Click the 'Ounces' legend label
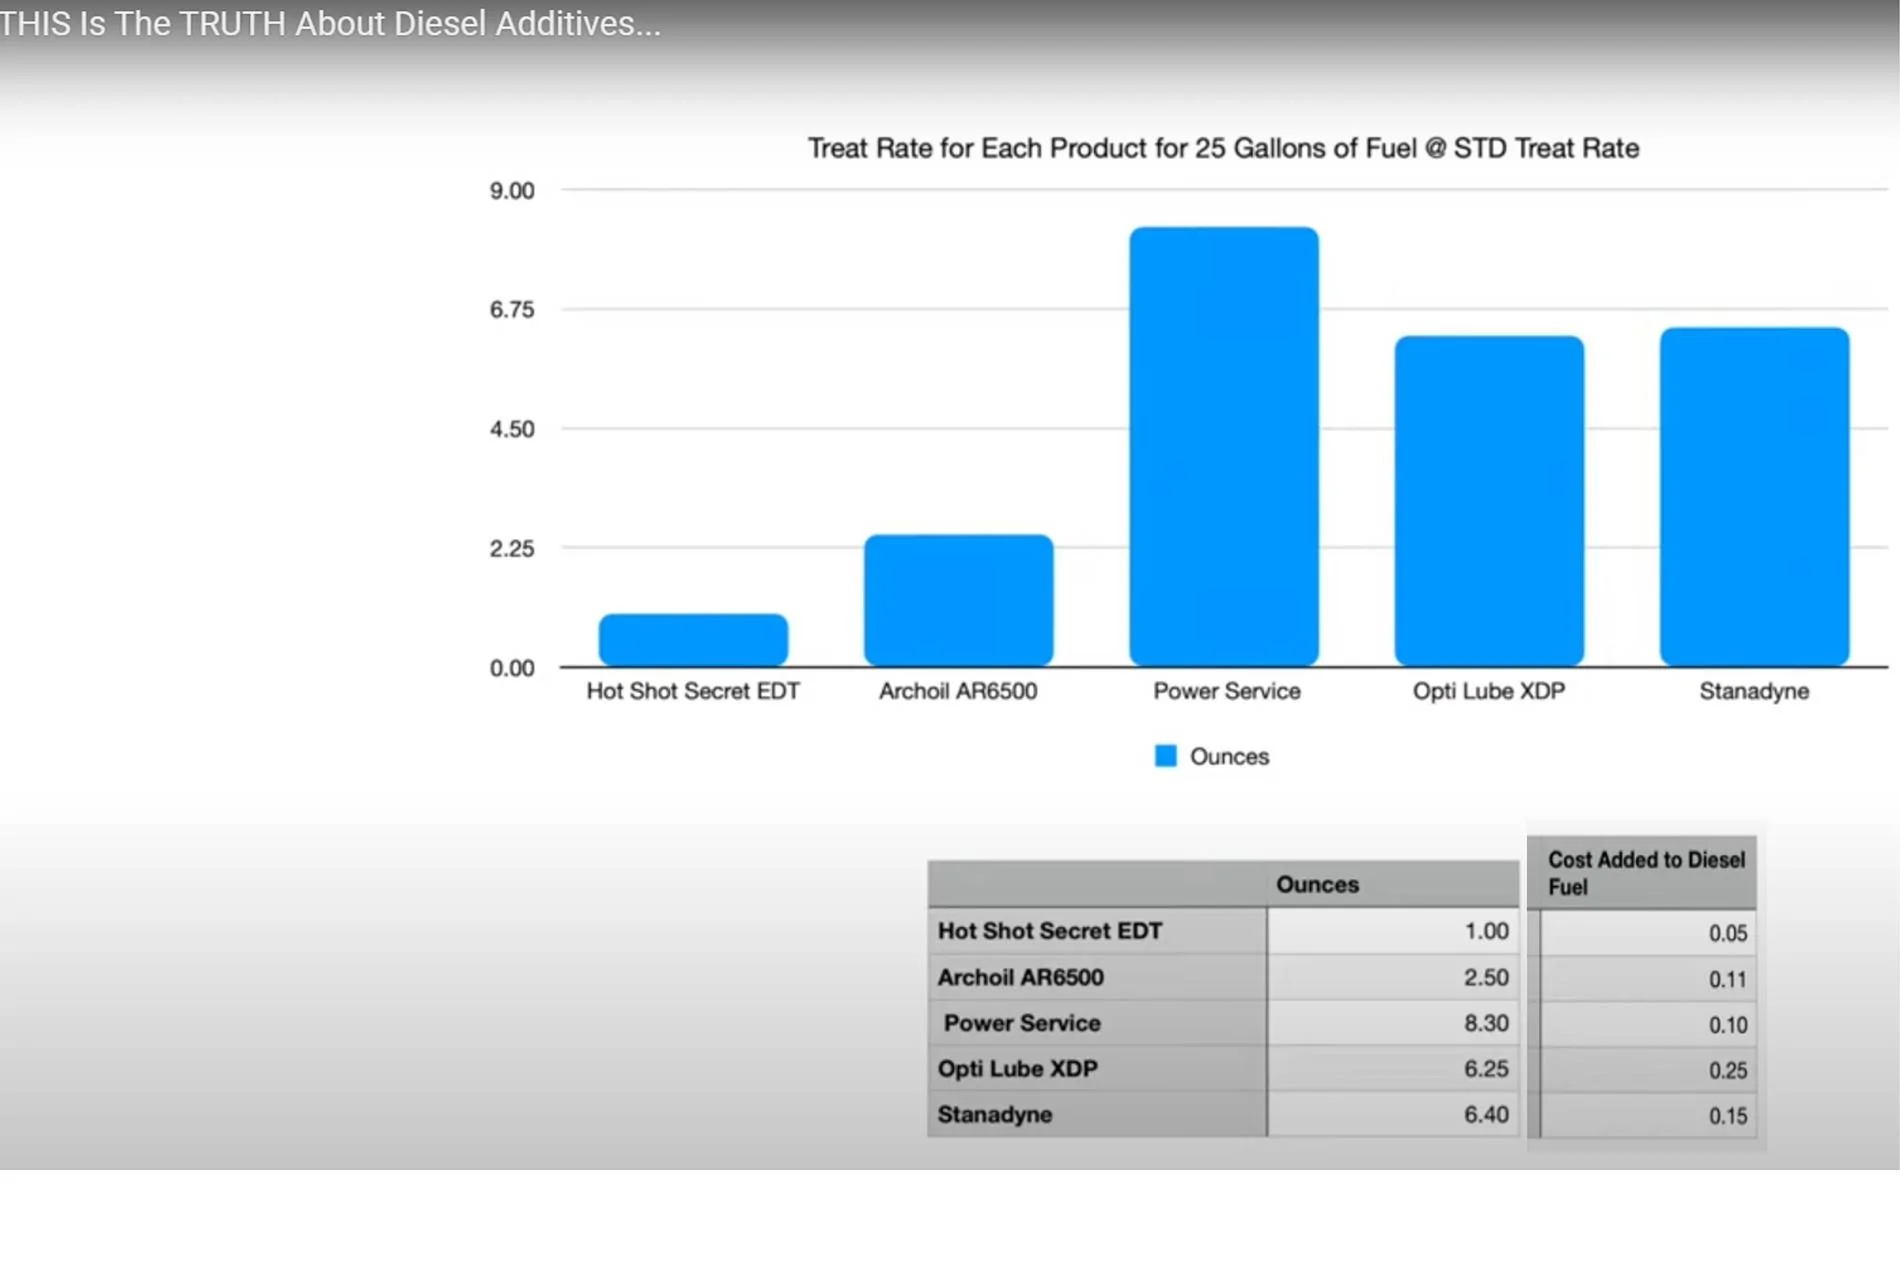1900x1266 pixels. coord(1229,757)
